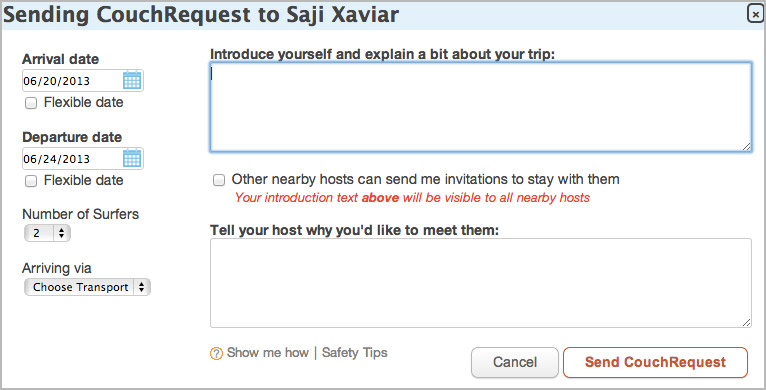The width and height of the screenshot is (766, 390).
Task: Allow nearby hosts to send invitations
Action: (x=219, y=180)
